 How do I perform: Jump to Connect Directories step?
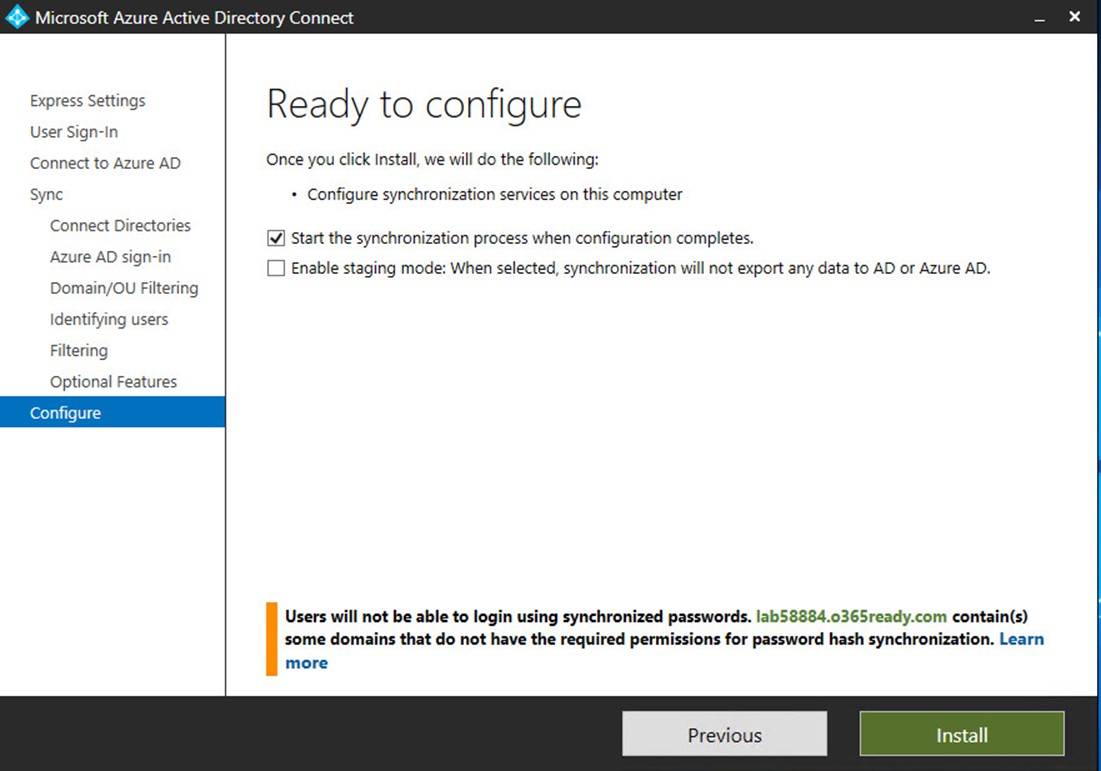coord(120,225)
